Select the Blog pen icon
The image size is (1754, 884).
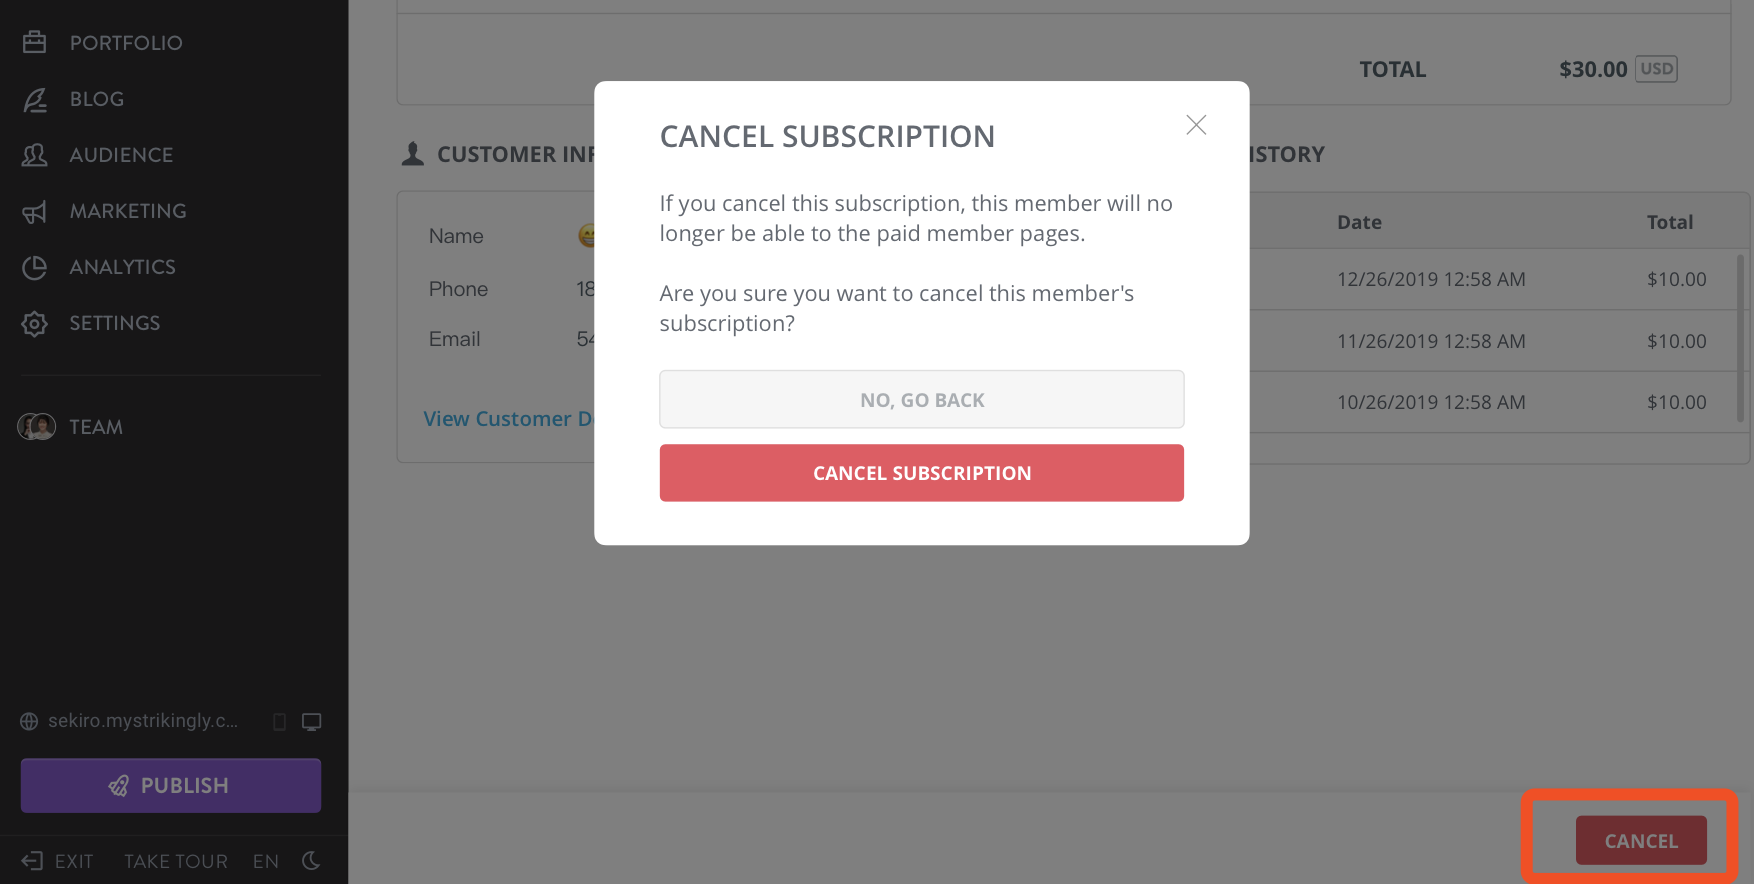tap(35, 99)
